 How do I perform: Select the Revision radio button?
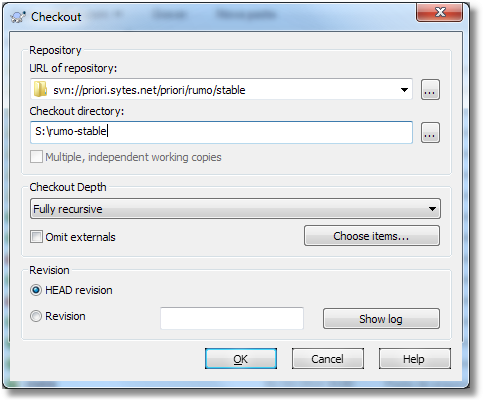(x=36, y=316)
